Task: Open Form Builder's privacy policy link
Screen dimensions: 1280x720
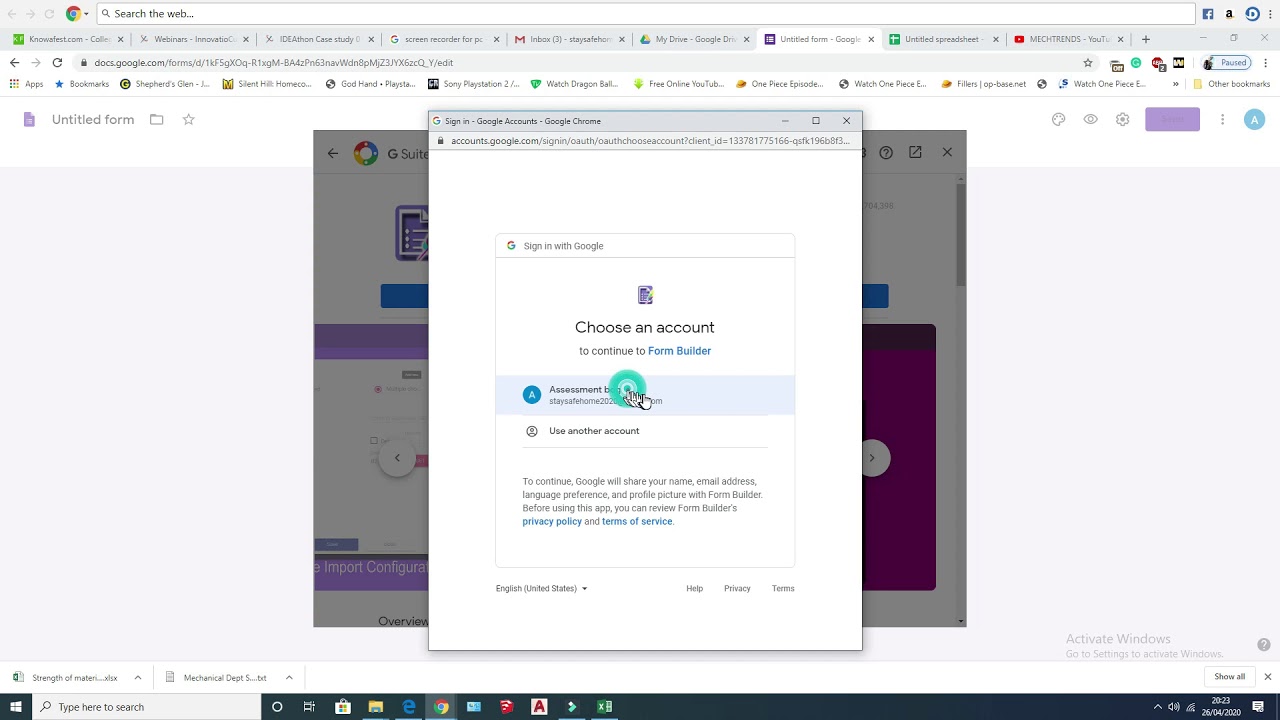Action: (x=552, y=521)
